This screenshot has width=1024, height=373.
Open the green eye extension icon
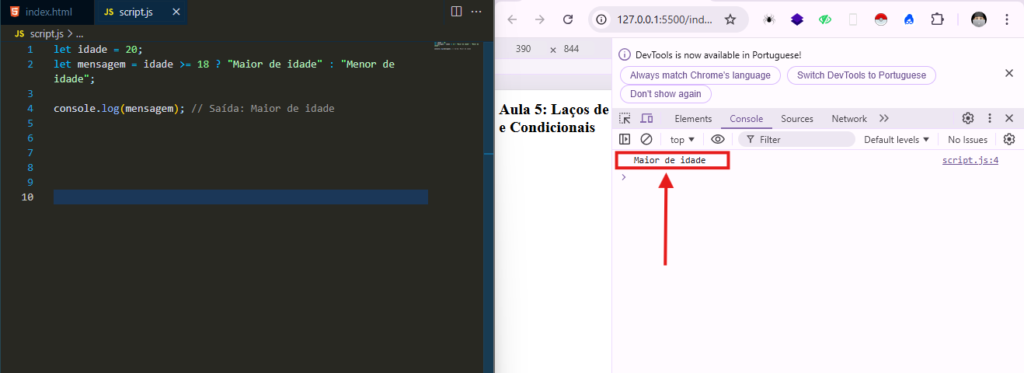pyautogui.click(x=825, y=20)
